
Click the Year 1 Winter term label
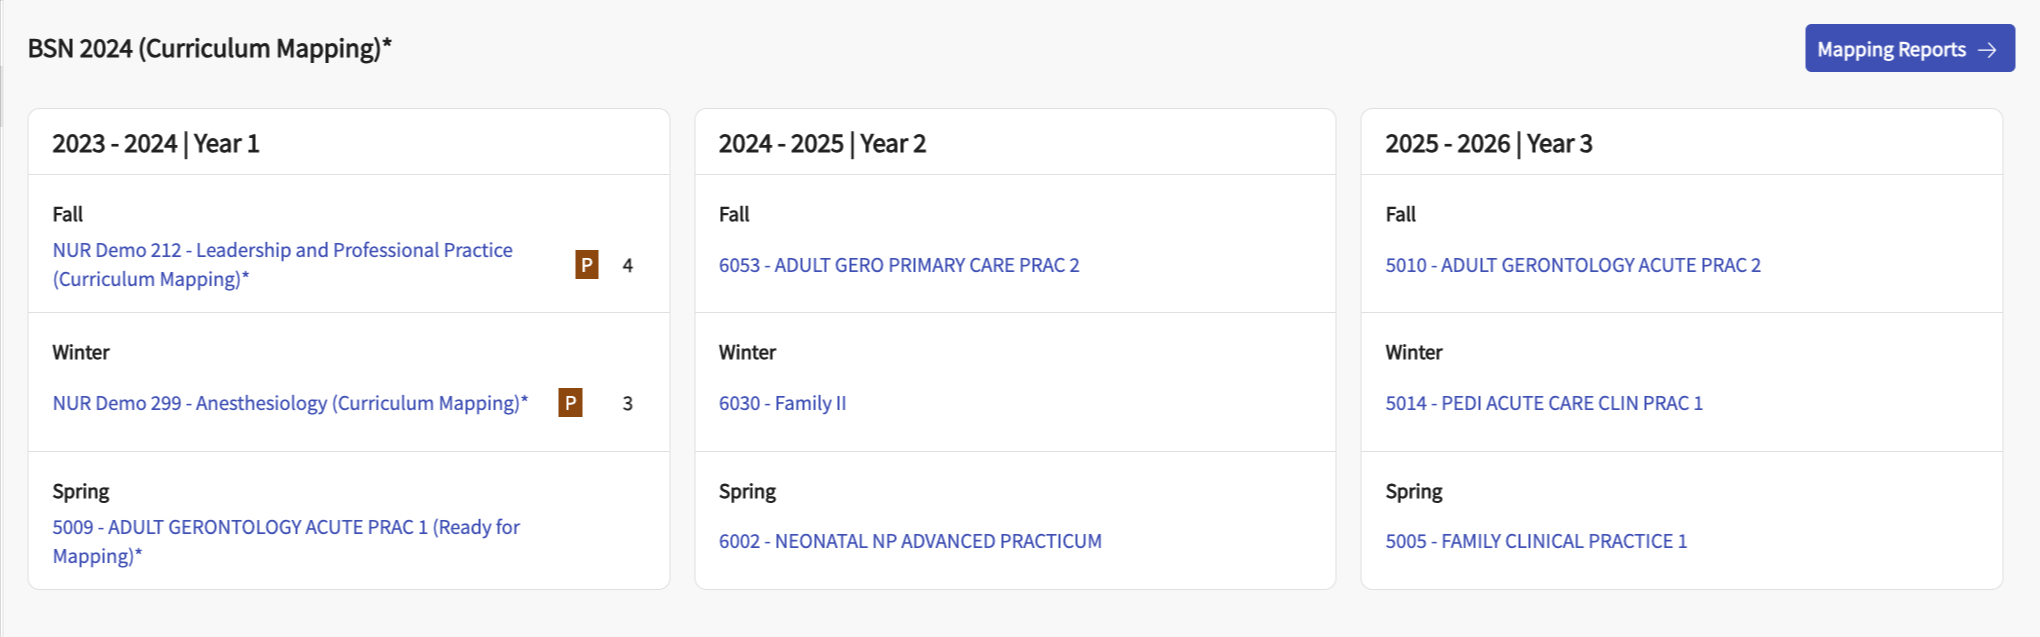tap(81, 352)
